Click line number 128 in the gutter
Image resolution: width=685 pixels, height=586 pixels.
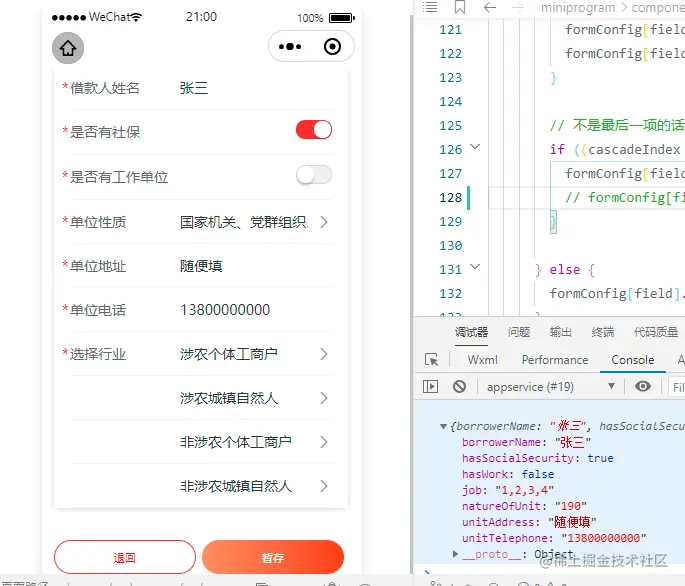click(450, 198)
